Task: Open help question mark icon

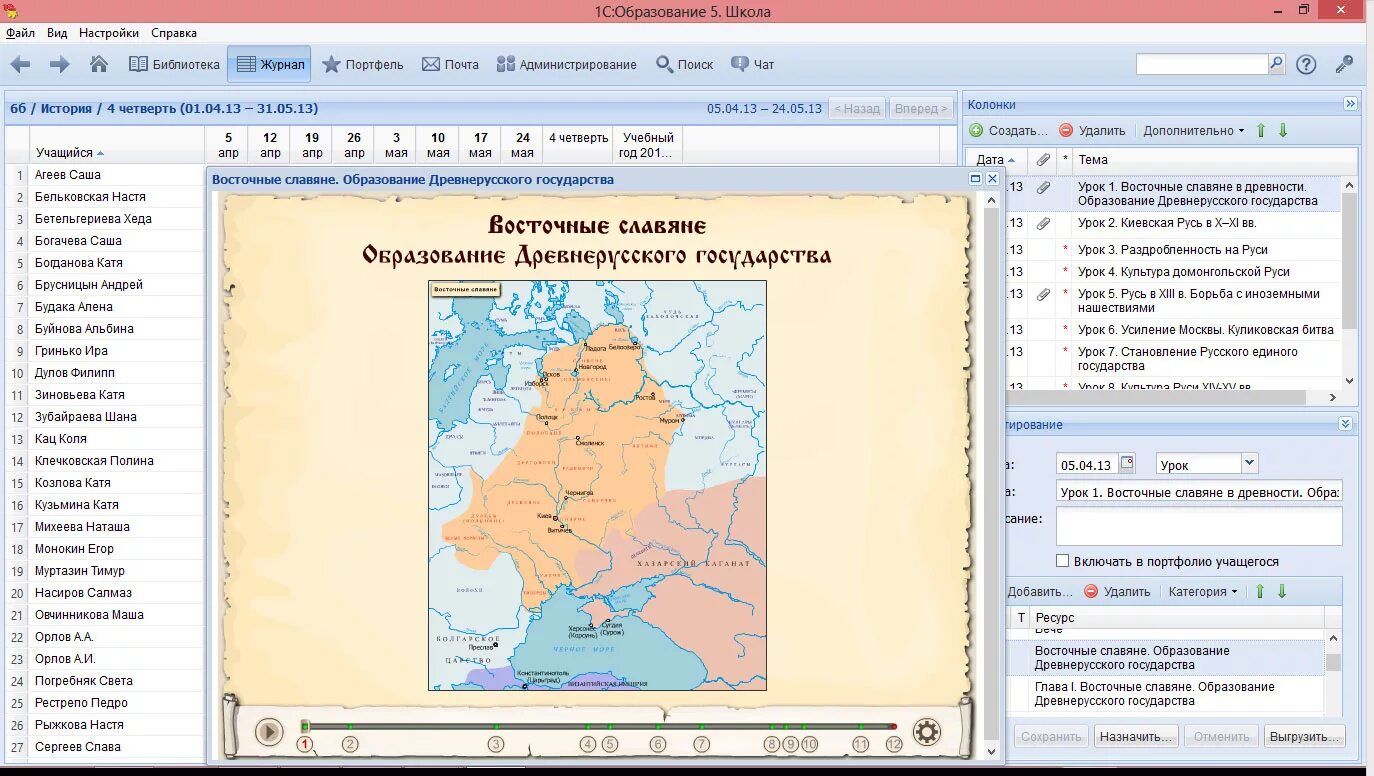Action: (1306, 64)
